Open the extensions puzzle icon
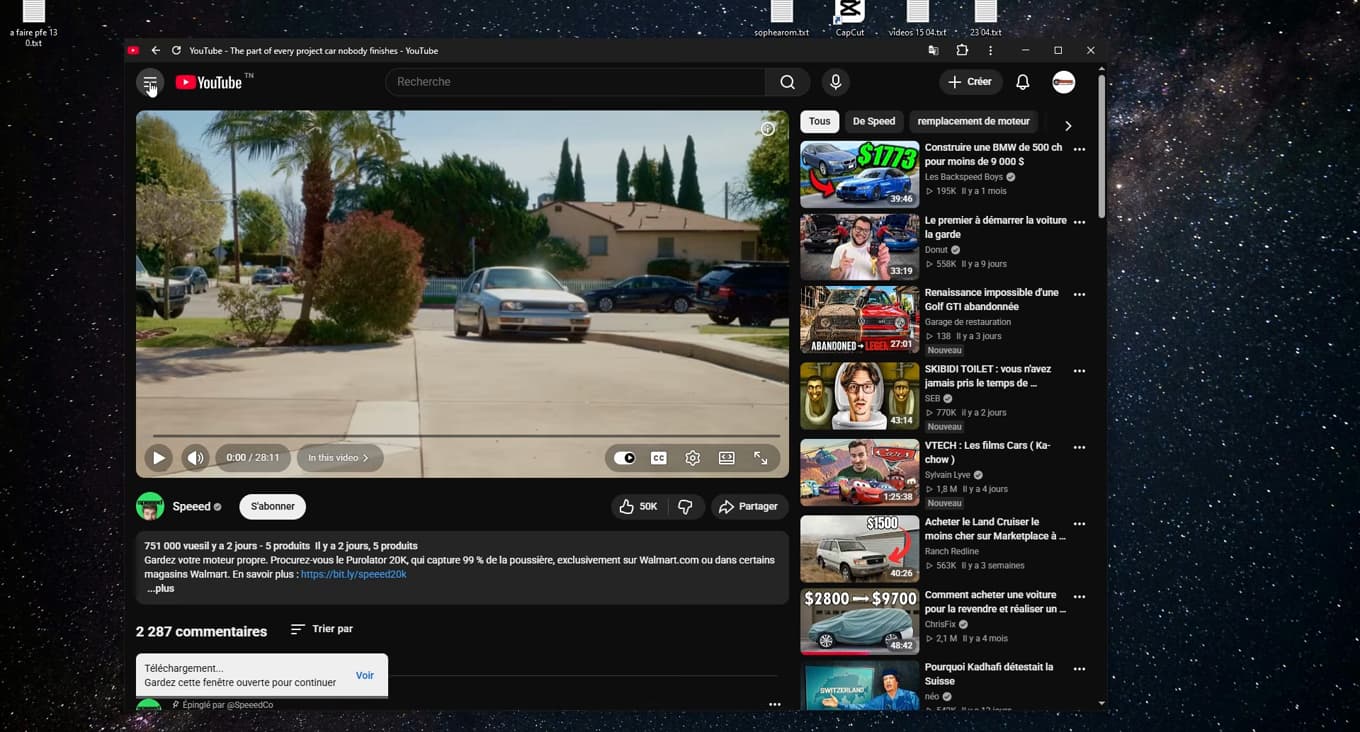 click(962, 50)
